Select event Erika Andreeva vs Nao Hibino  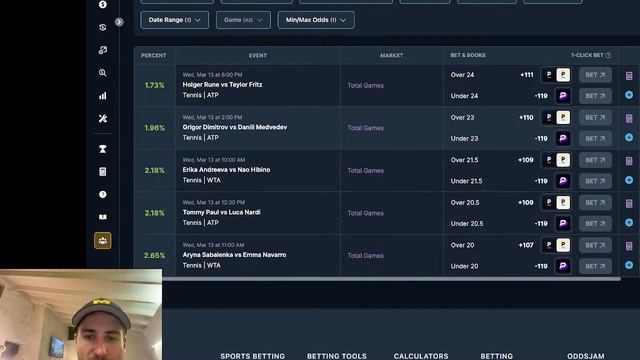[226, 169]
